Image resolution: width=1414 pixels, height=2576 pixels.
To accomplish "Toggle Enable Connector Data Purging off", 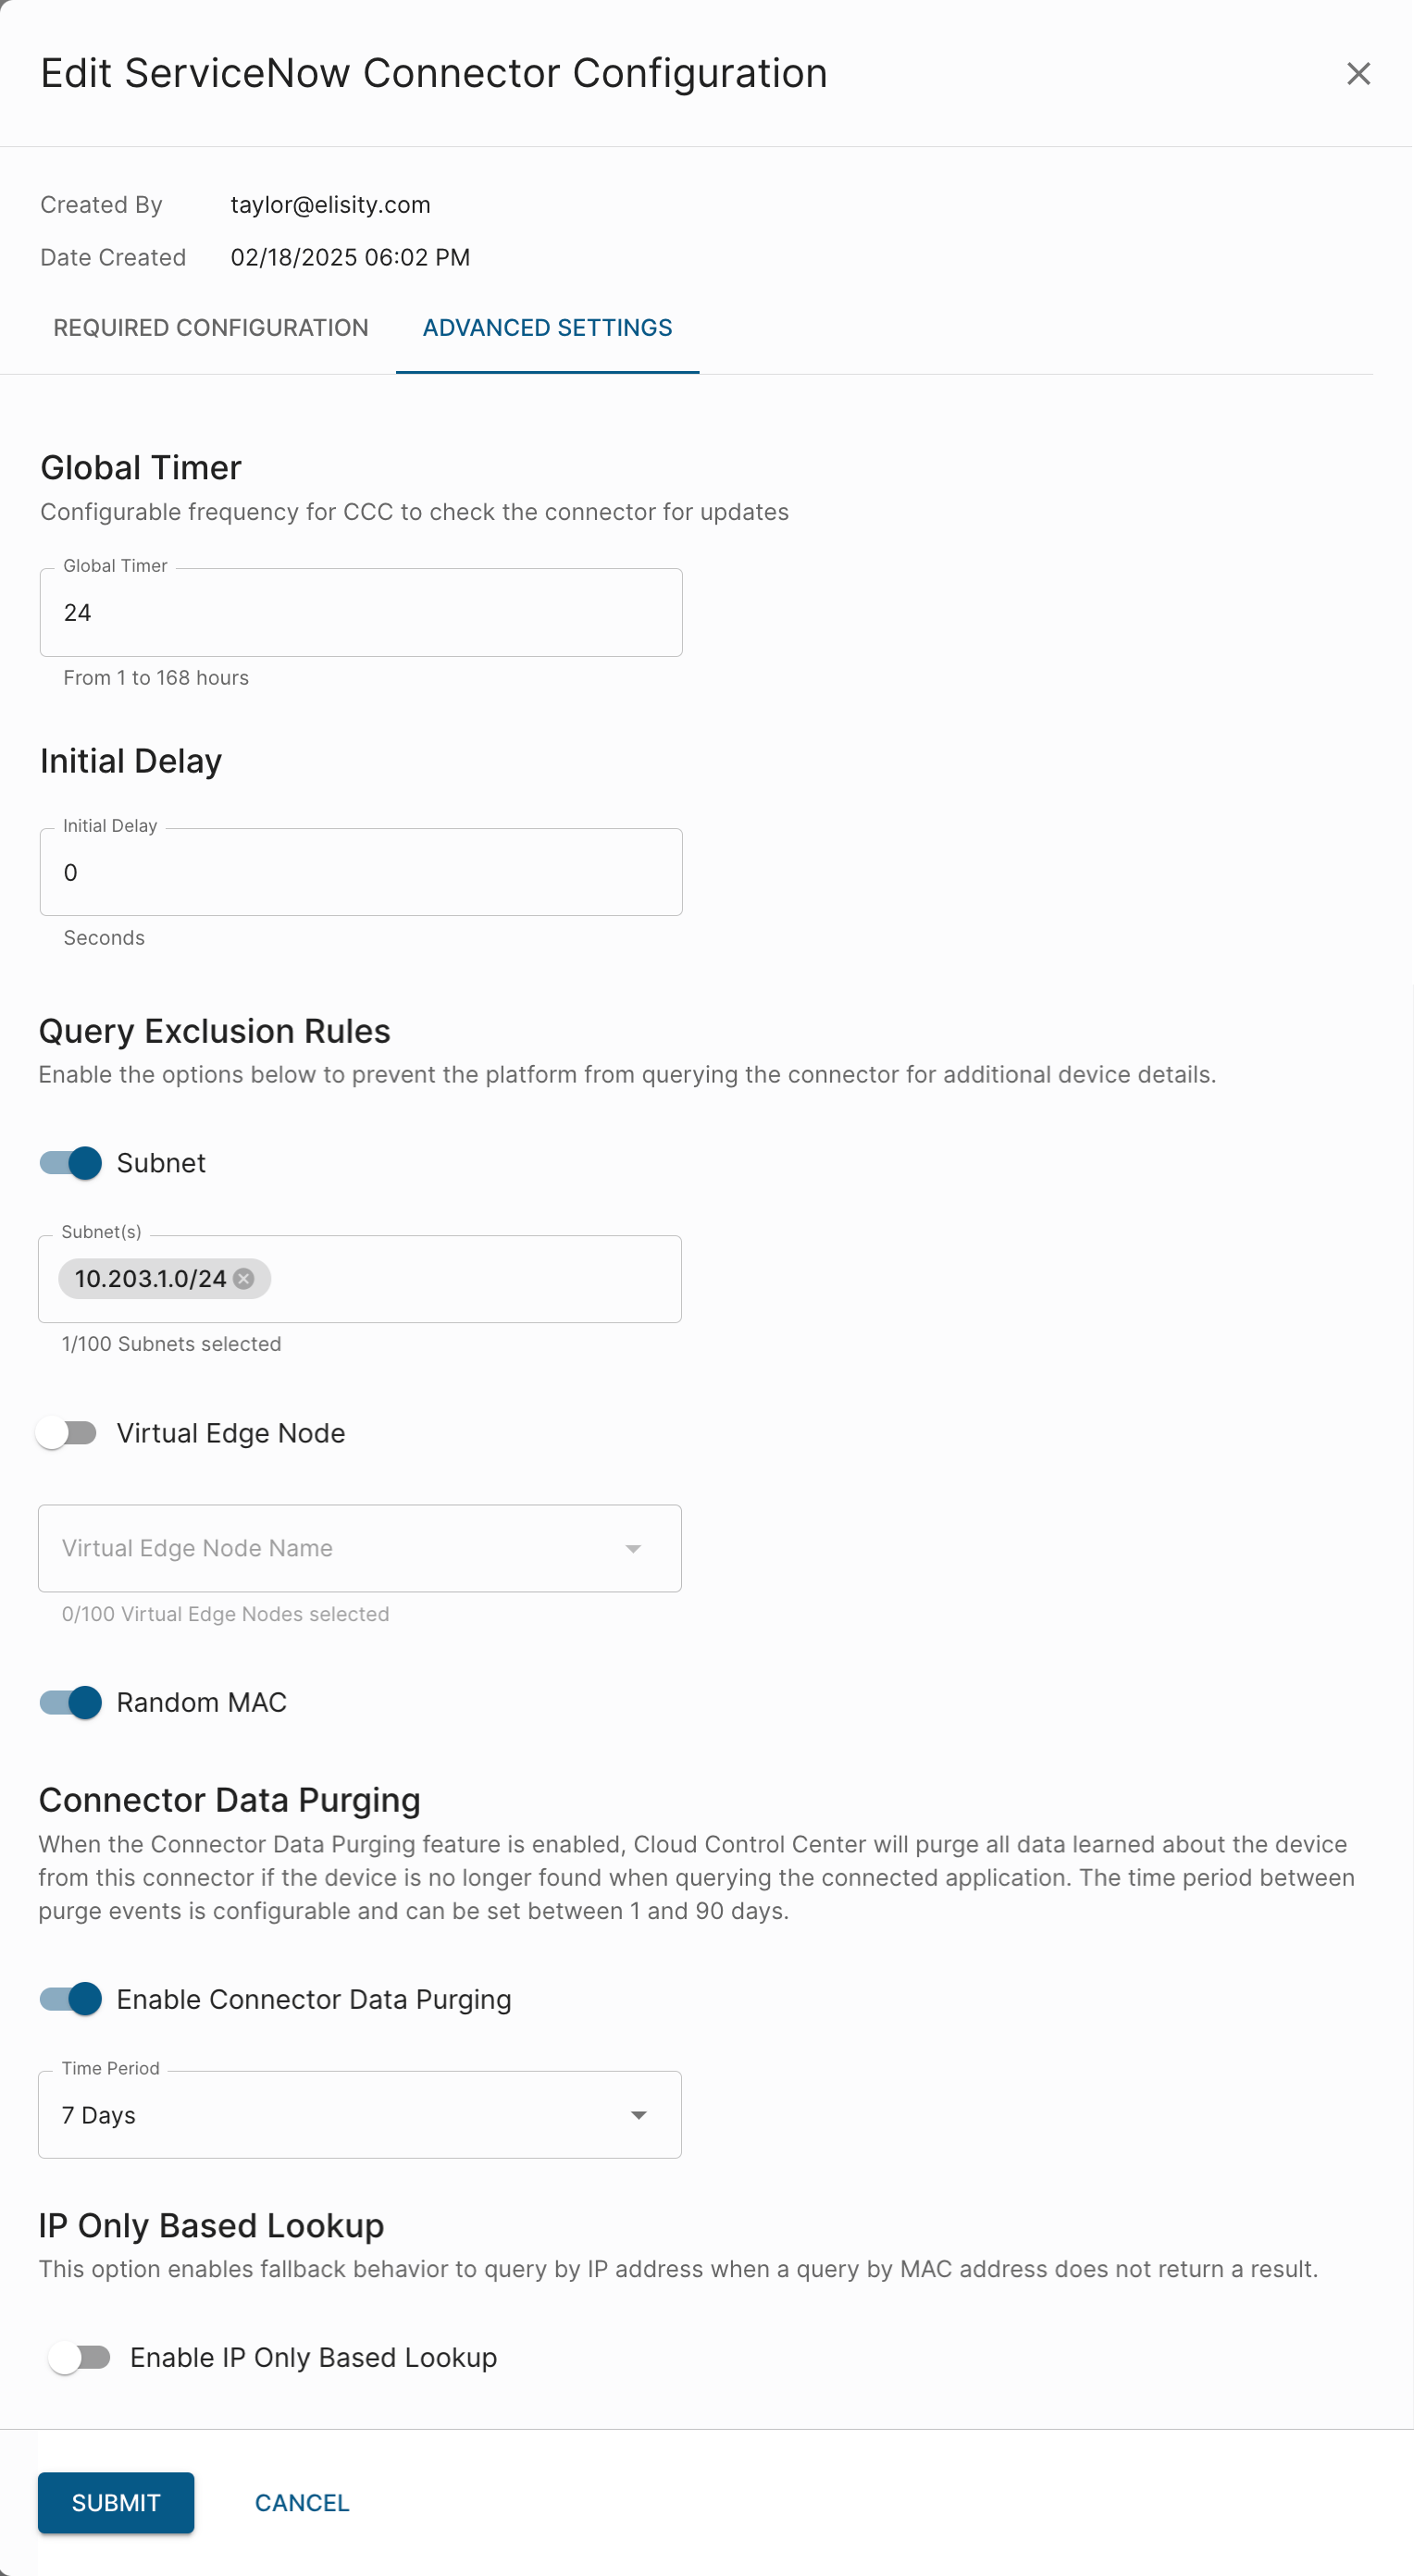I will click(x=71, y=1999).
